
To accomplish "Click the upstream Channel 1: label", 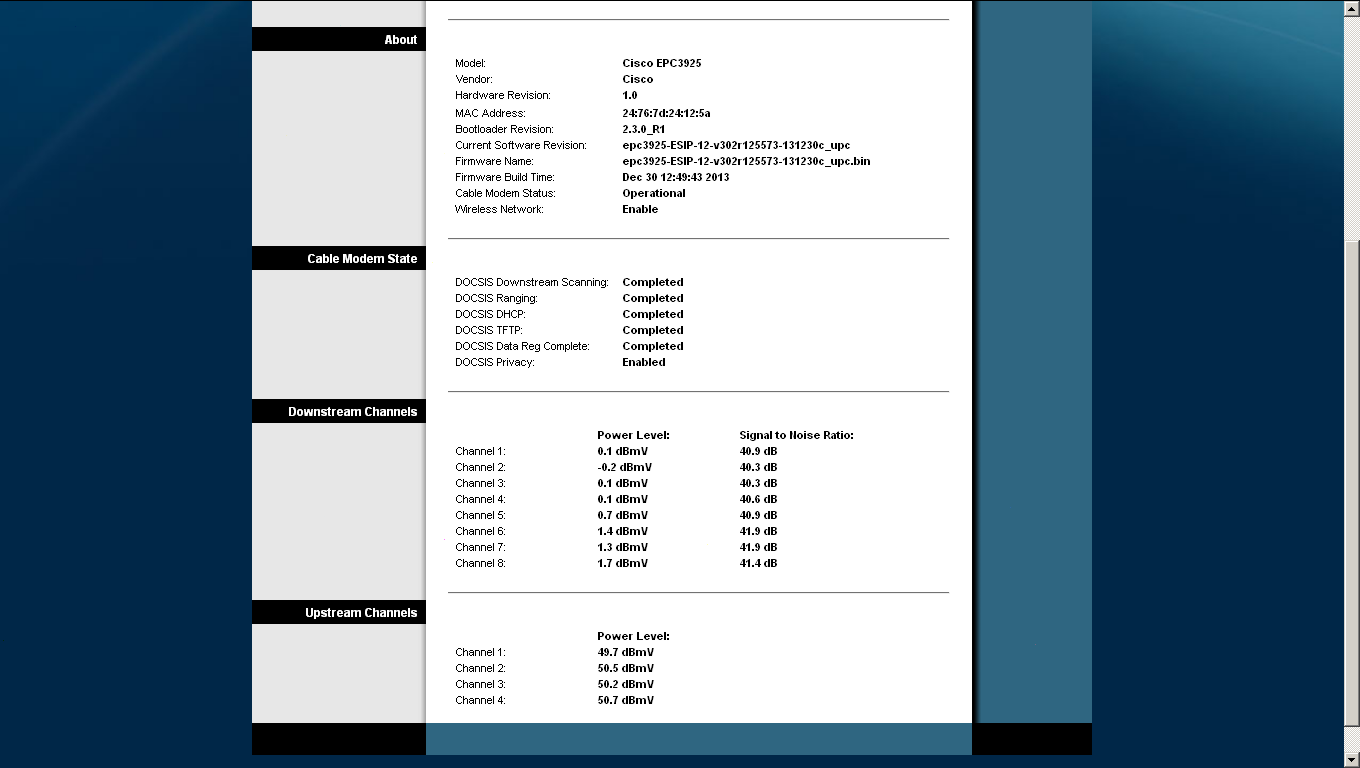I will [481, 652].
